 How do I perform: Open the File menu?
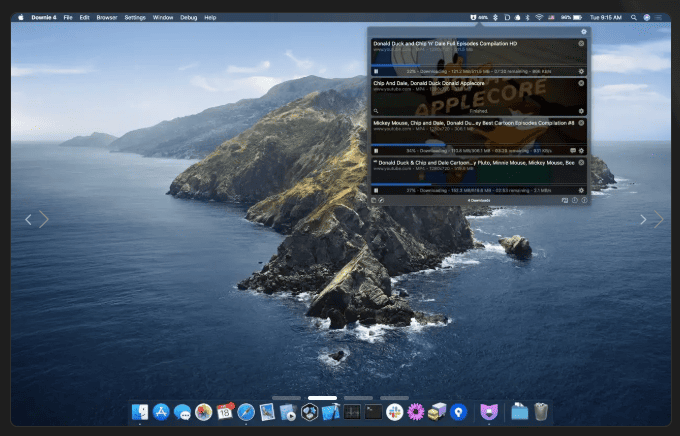point(68,17)
